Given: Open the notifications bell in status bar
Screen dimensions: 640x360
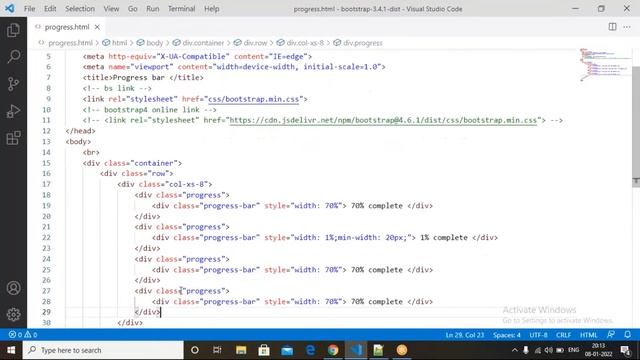Looking at the screenshot, I should (628, 334).
